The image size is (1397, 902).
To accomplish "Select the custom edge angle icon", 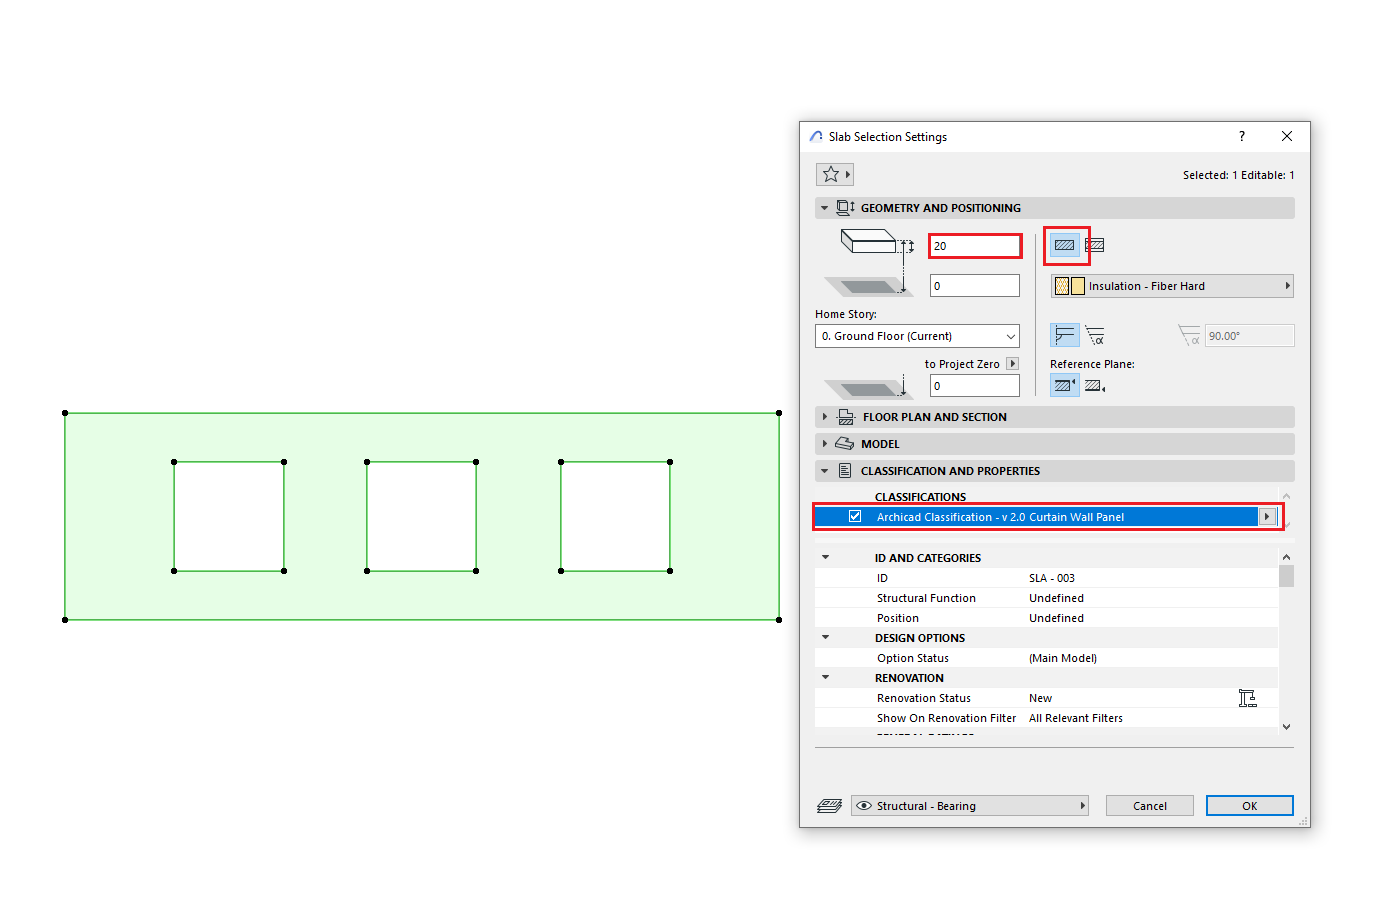I will point(1095,335).
